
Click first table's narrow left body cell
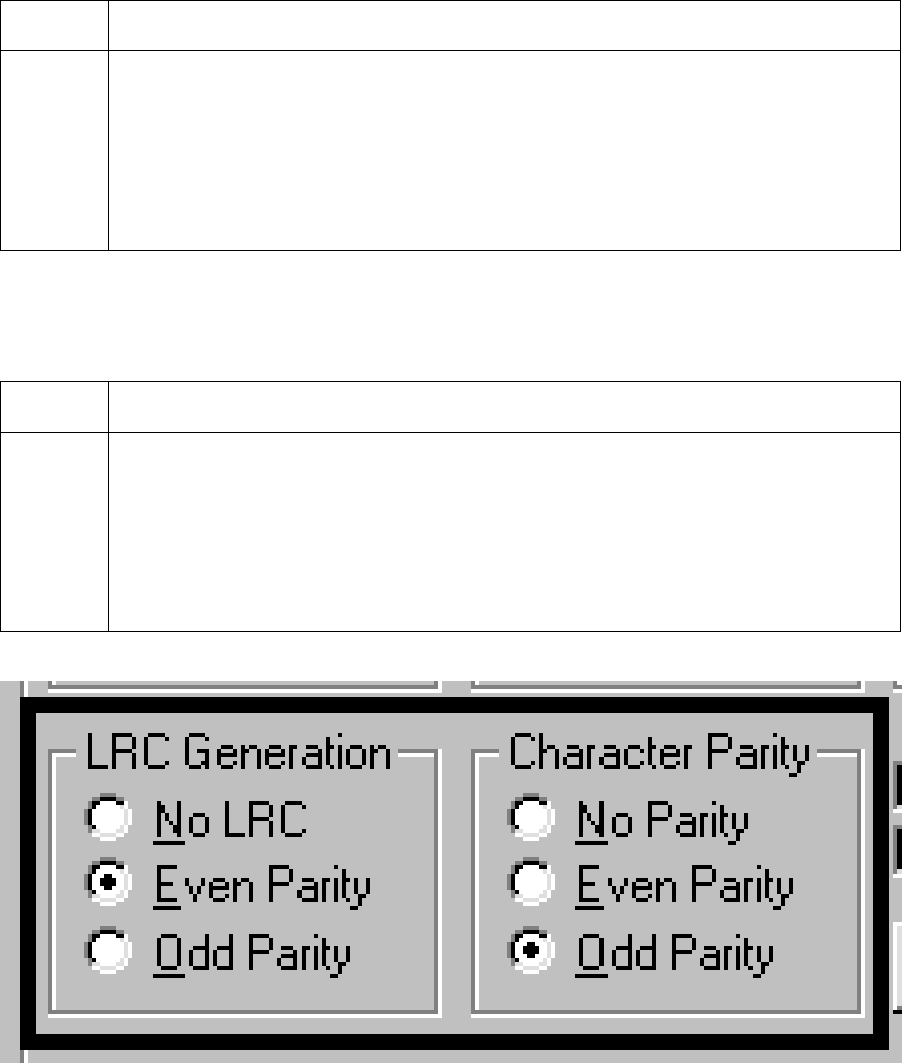[54, 150]
